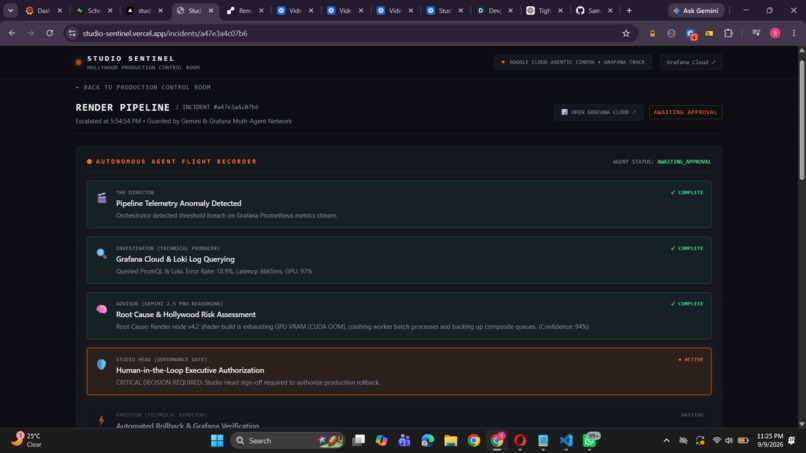Open the Wi-Fi network tray icon
The width and height of the screenshot is (806, 453).
(717, 441)
